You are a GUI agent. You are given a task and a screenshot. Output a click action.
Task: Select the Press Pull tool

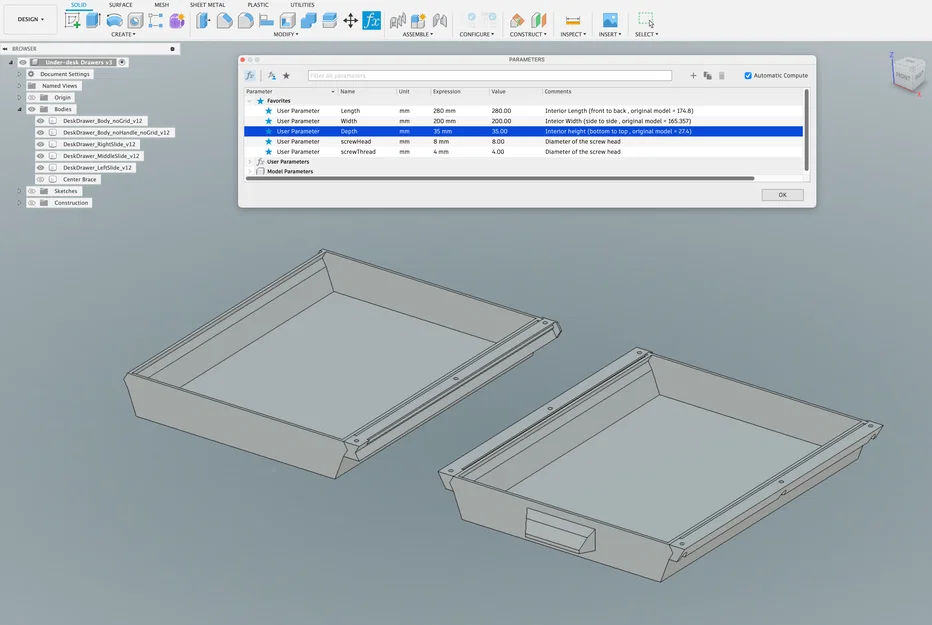[x=202, y=19]
